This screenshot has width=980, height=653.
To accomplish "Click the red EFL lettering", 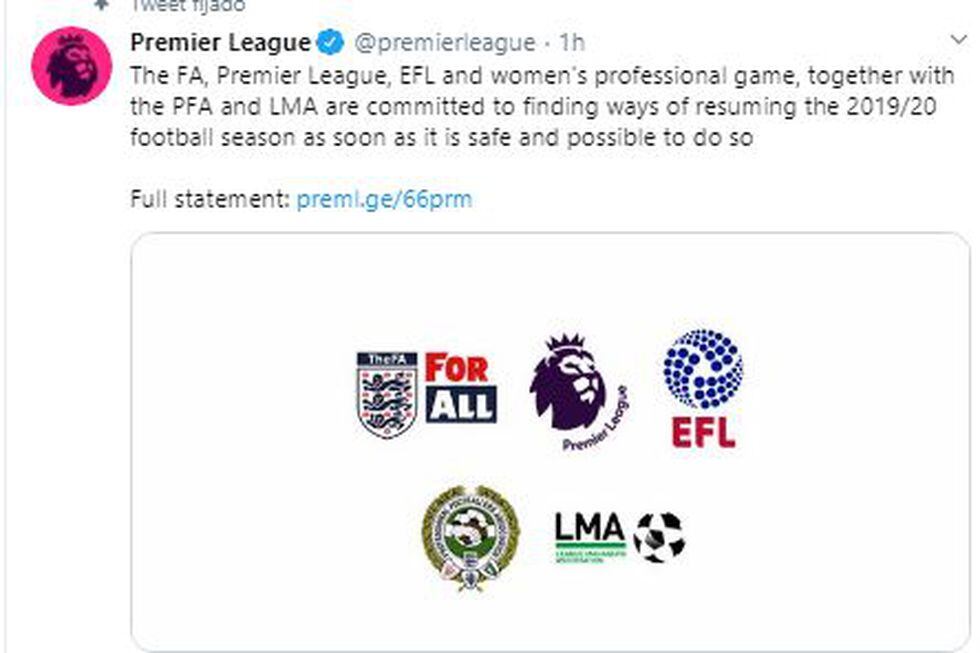I will (x=702, y=431).
